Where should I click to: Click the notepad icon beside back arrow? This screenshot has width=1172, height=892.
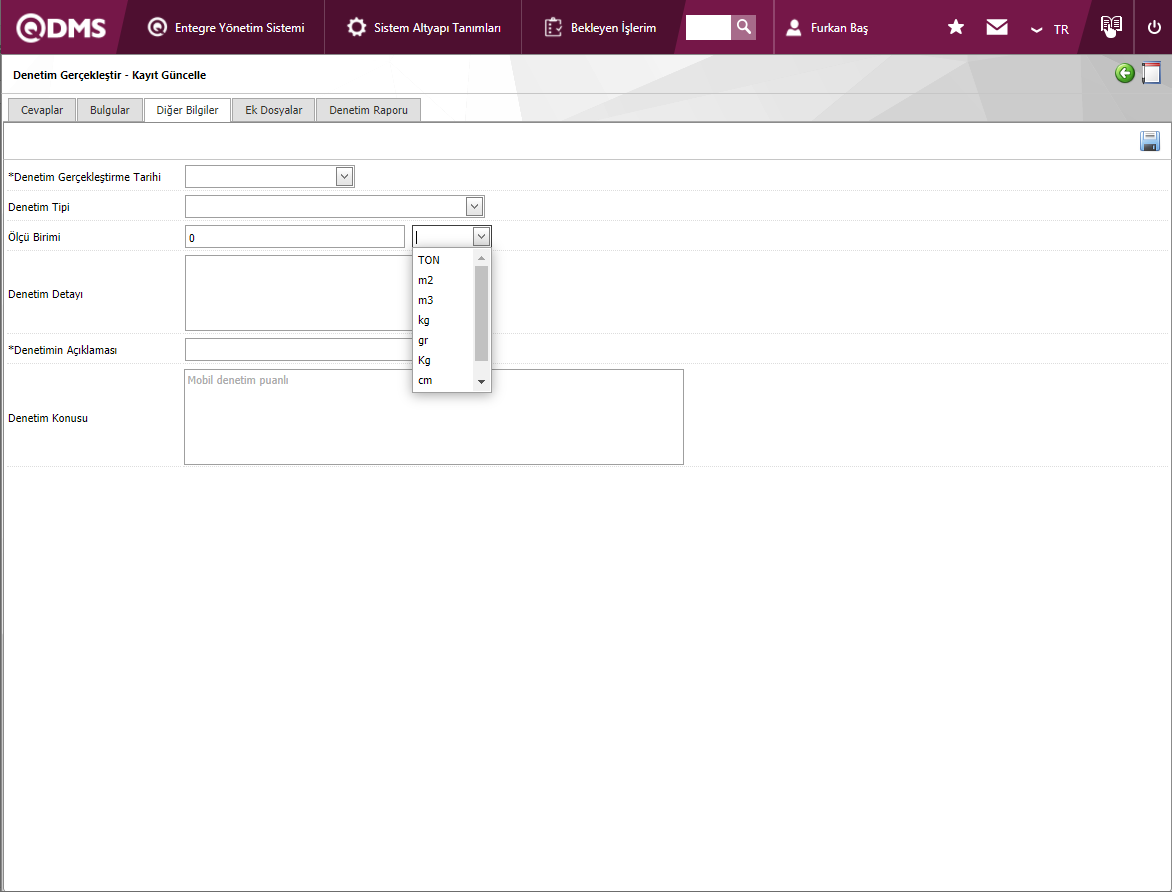1151,73
